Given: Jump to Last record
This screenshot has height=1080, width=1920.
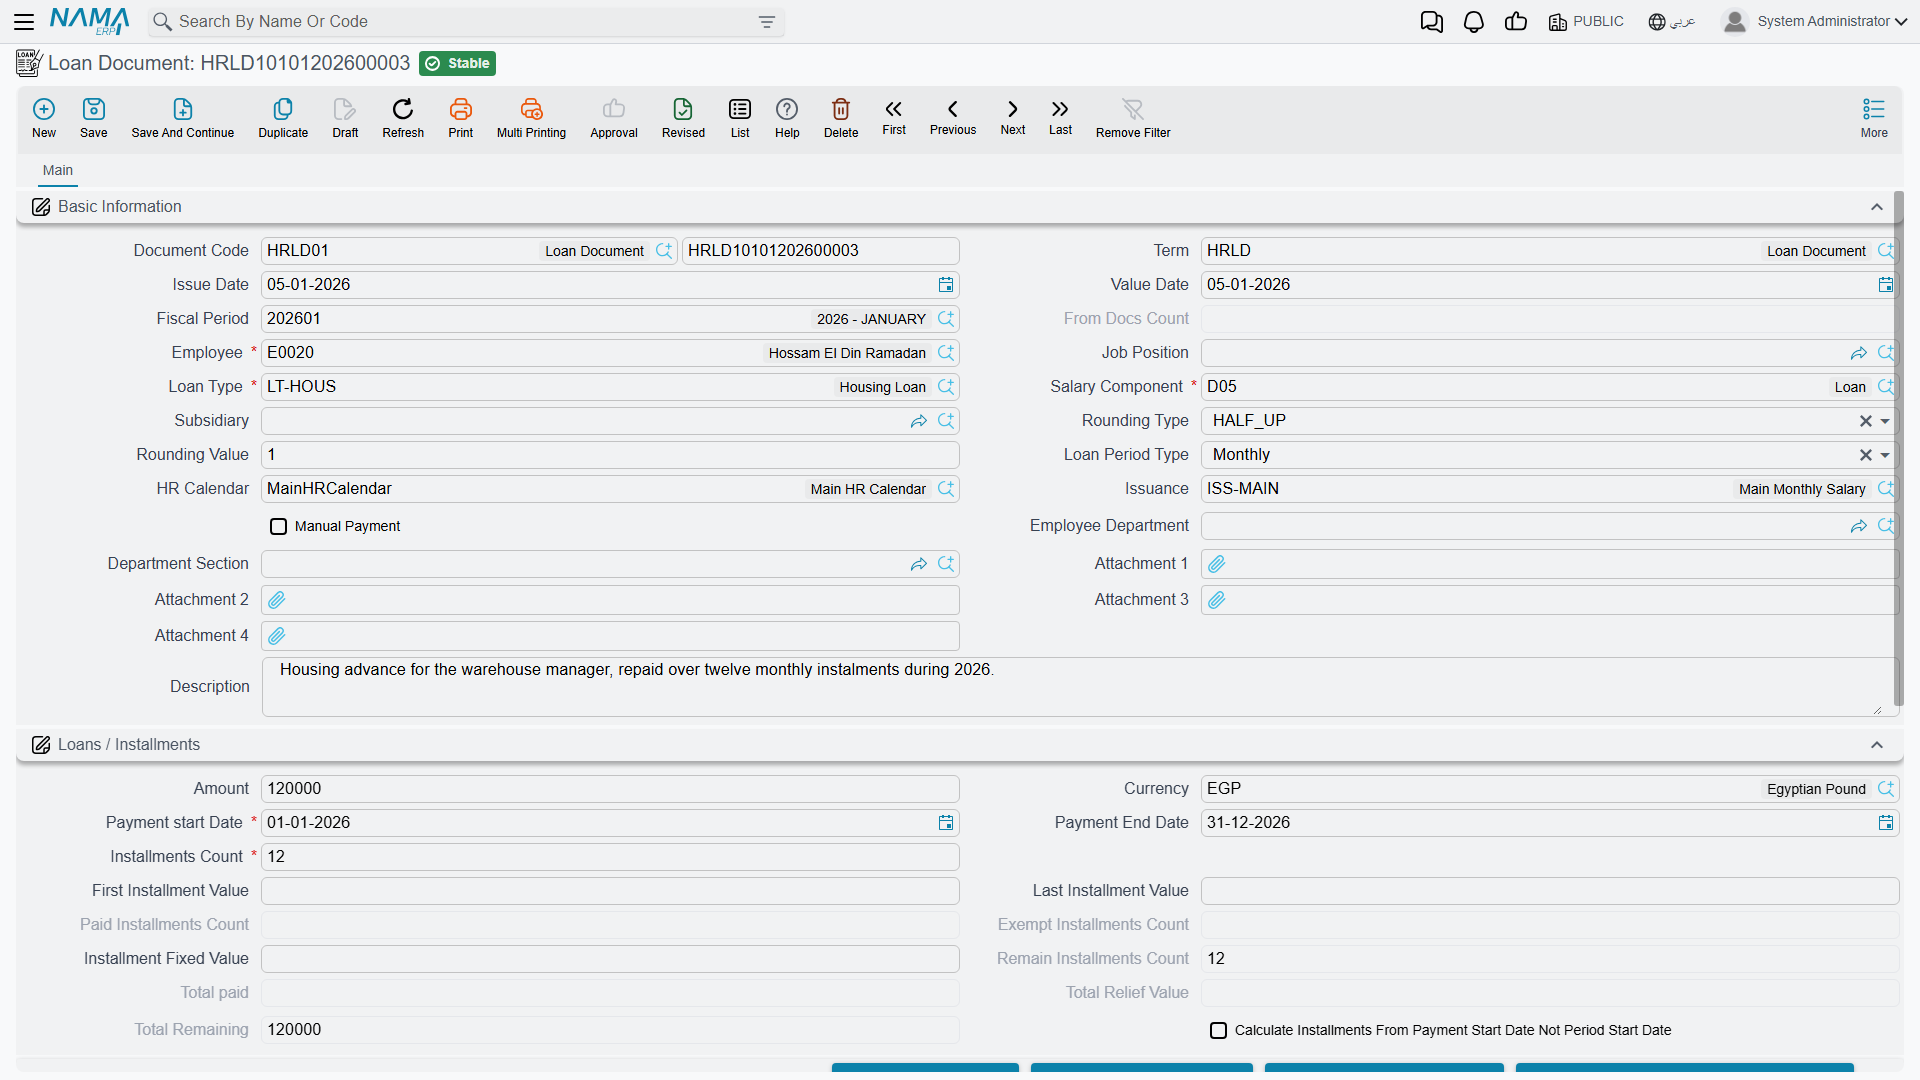Looking at the screenshot, I should pos(1060,116).
